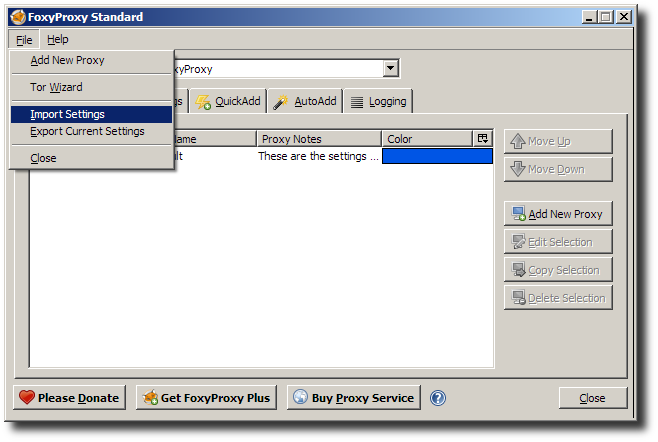This screenshot has height=442, width=658.
Task: Click the fox icon on Get FoxyProxy Plus
Action: click(150, 397)
